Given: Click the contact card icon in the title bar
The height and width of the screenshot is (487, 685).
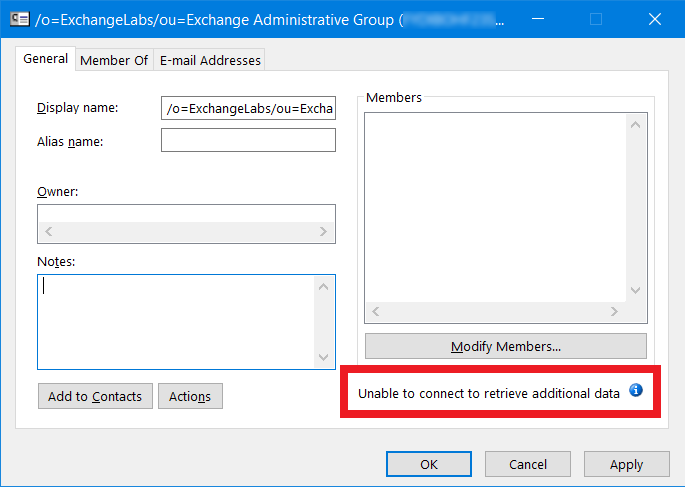Looking at the screenshot, I should [x=19, y=18].
